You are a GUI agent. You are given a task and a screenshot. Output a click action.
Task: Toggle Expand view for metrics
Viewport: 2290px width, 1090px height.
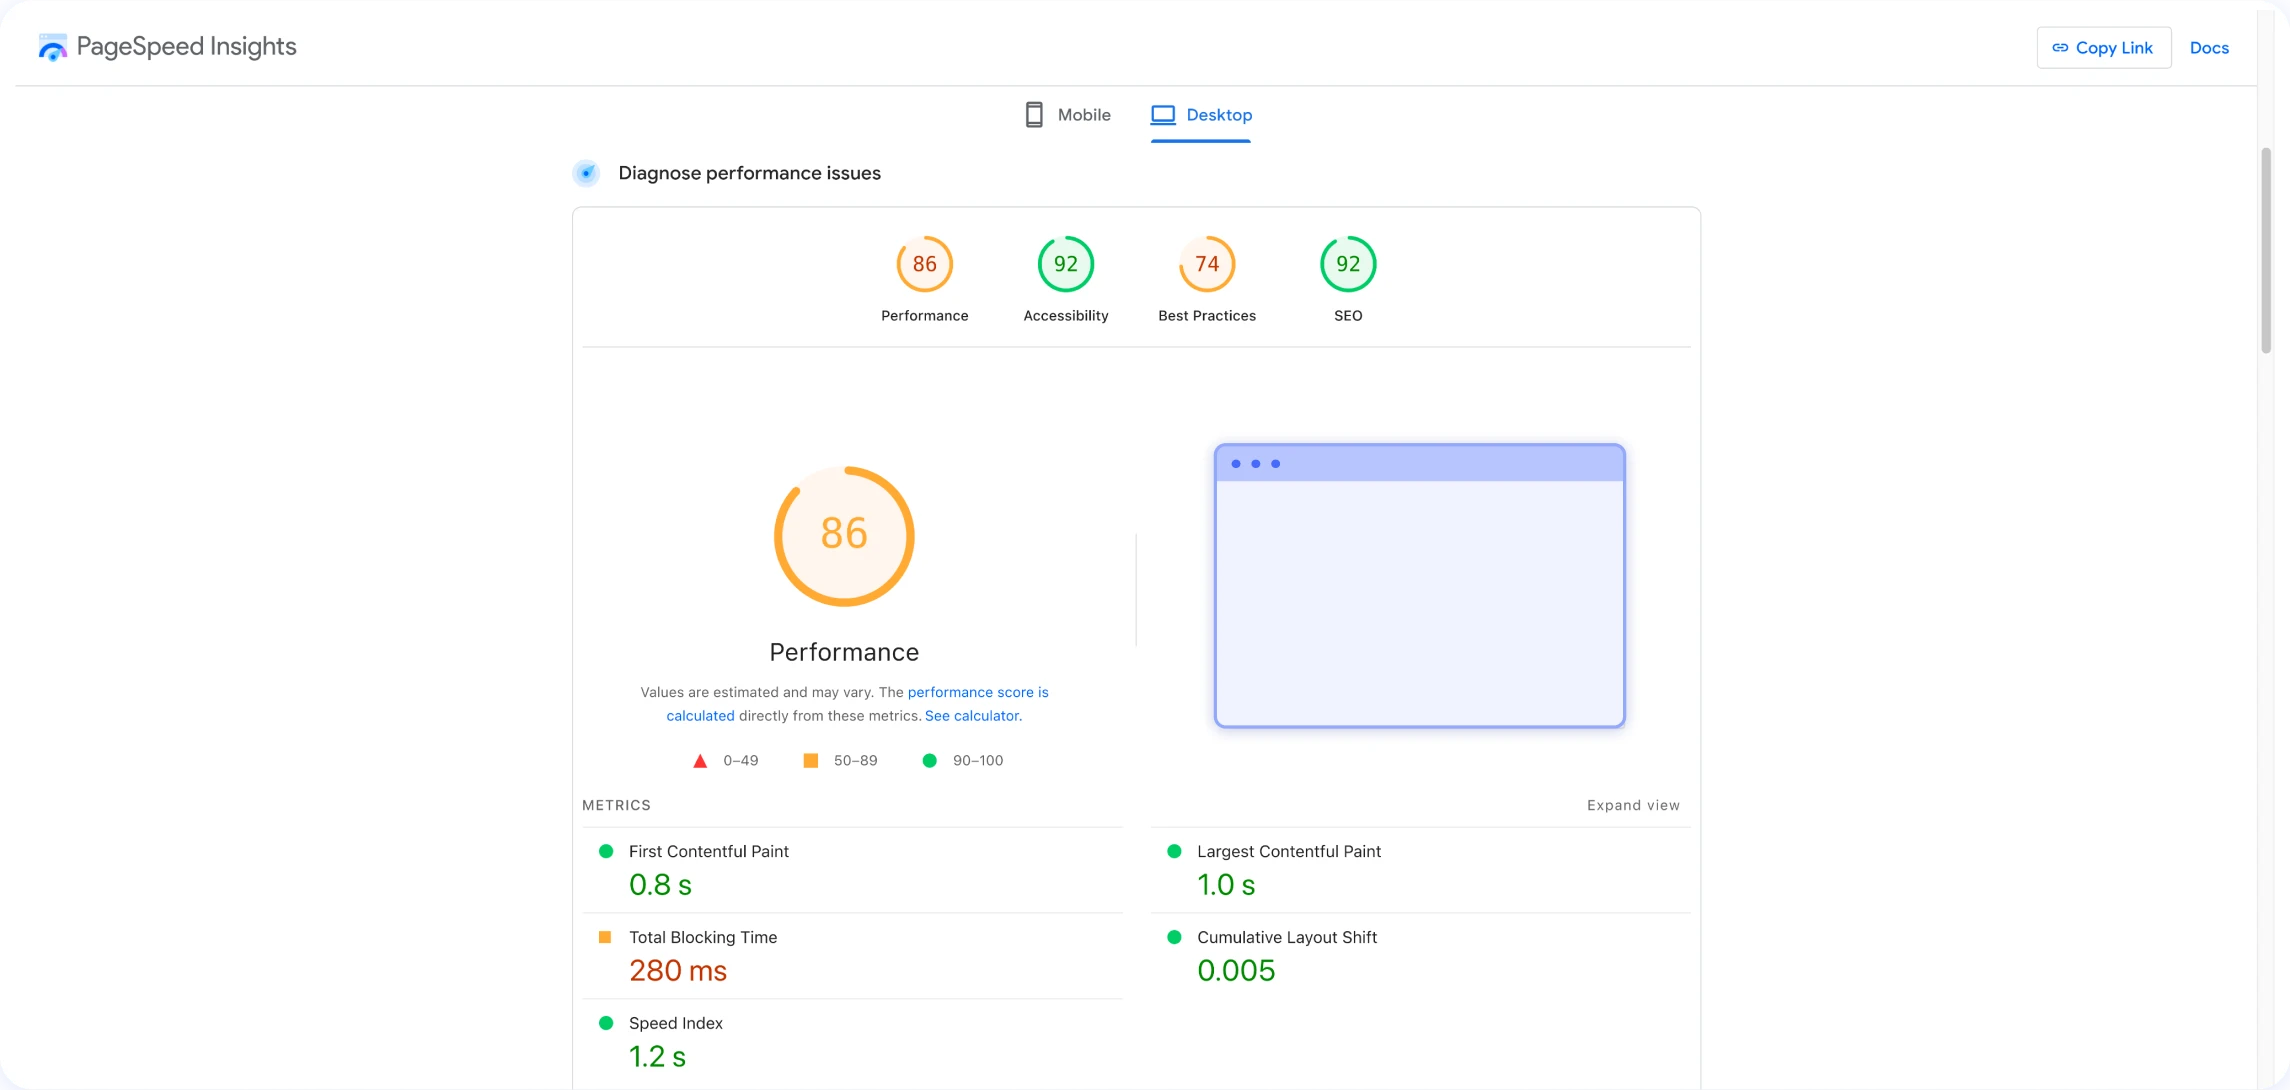1632,805
